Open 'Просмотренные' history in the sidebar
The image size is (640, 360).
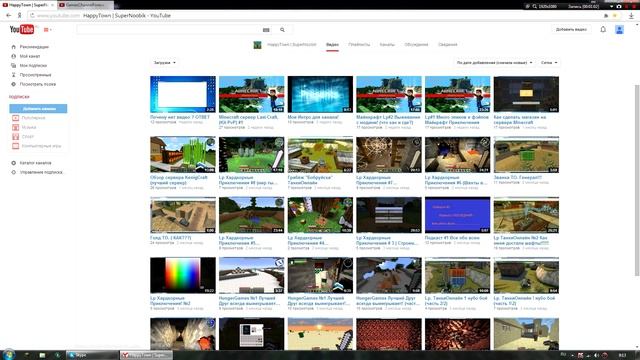point(35,75)
